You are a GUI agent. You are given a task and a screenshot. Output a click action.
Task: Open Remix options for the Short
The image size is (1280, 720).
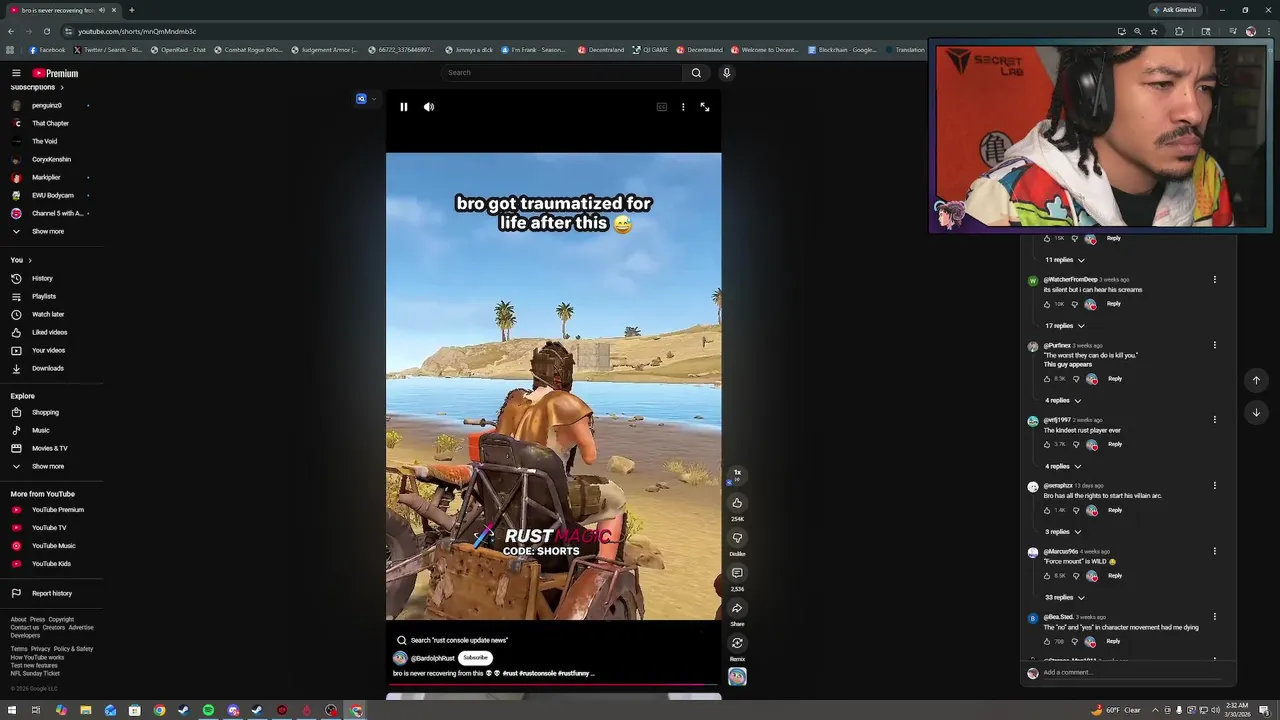pyautogui.click(x=737, y=643)
